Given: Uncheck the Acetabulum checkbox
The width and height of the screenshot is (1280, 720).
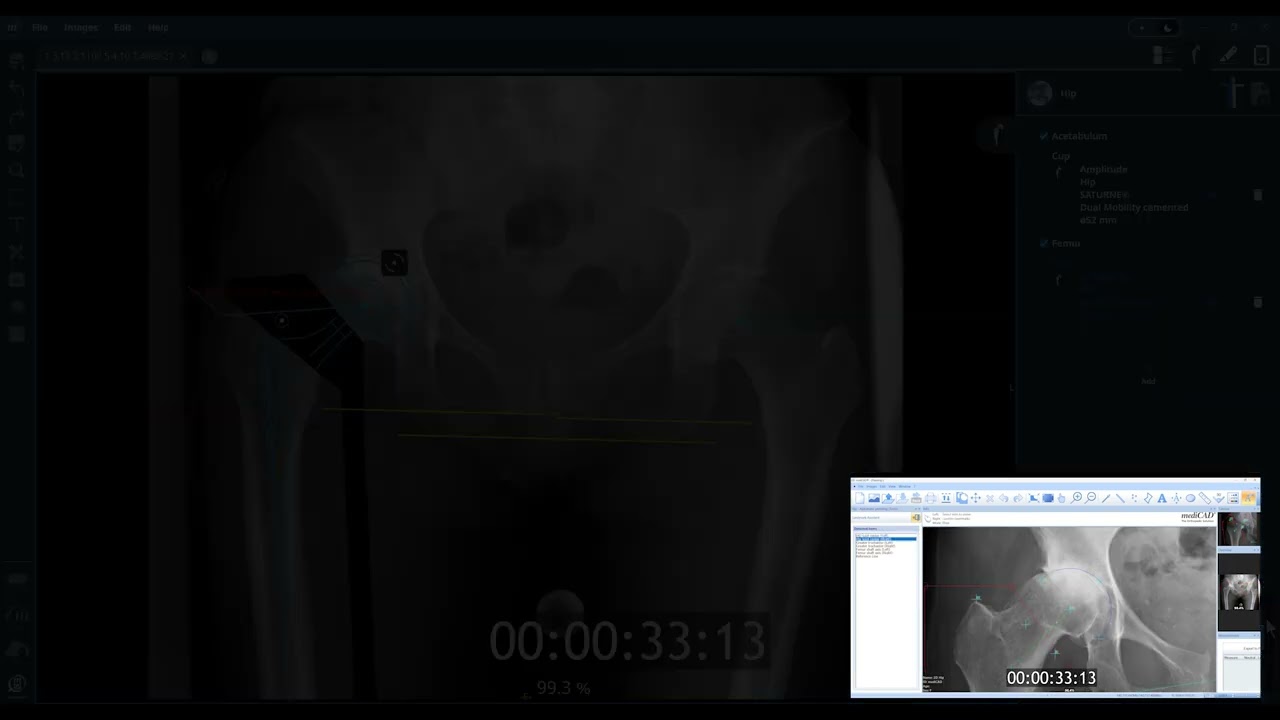Looking at the screenshot, I should 1044,135.
